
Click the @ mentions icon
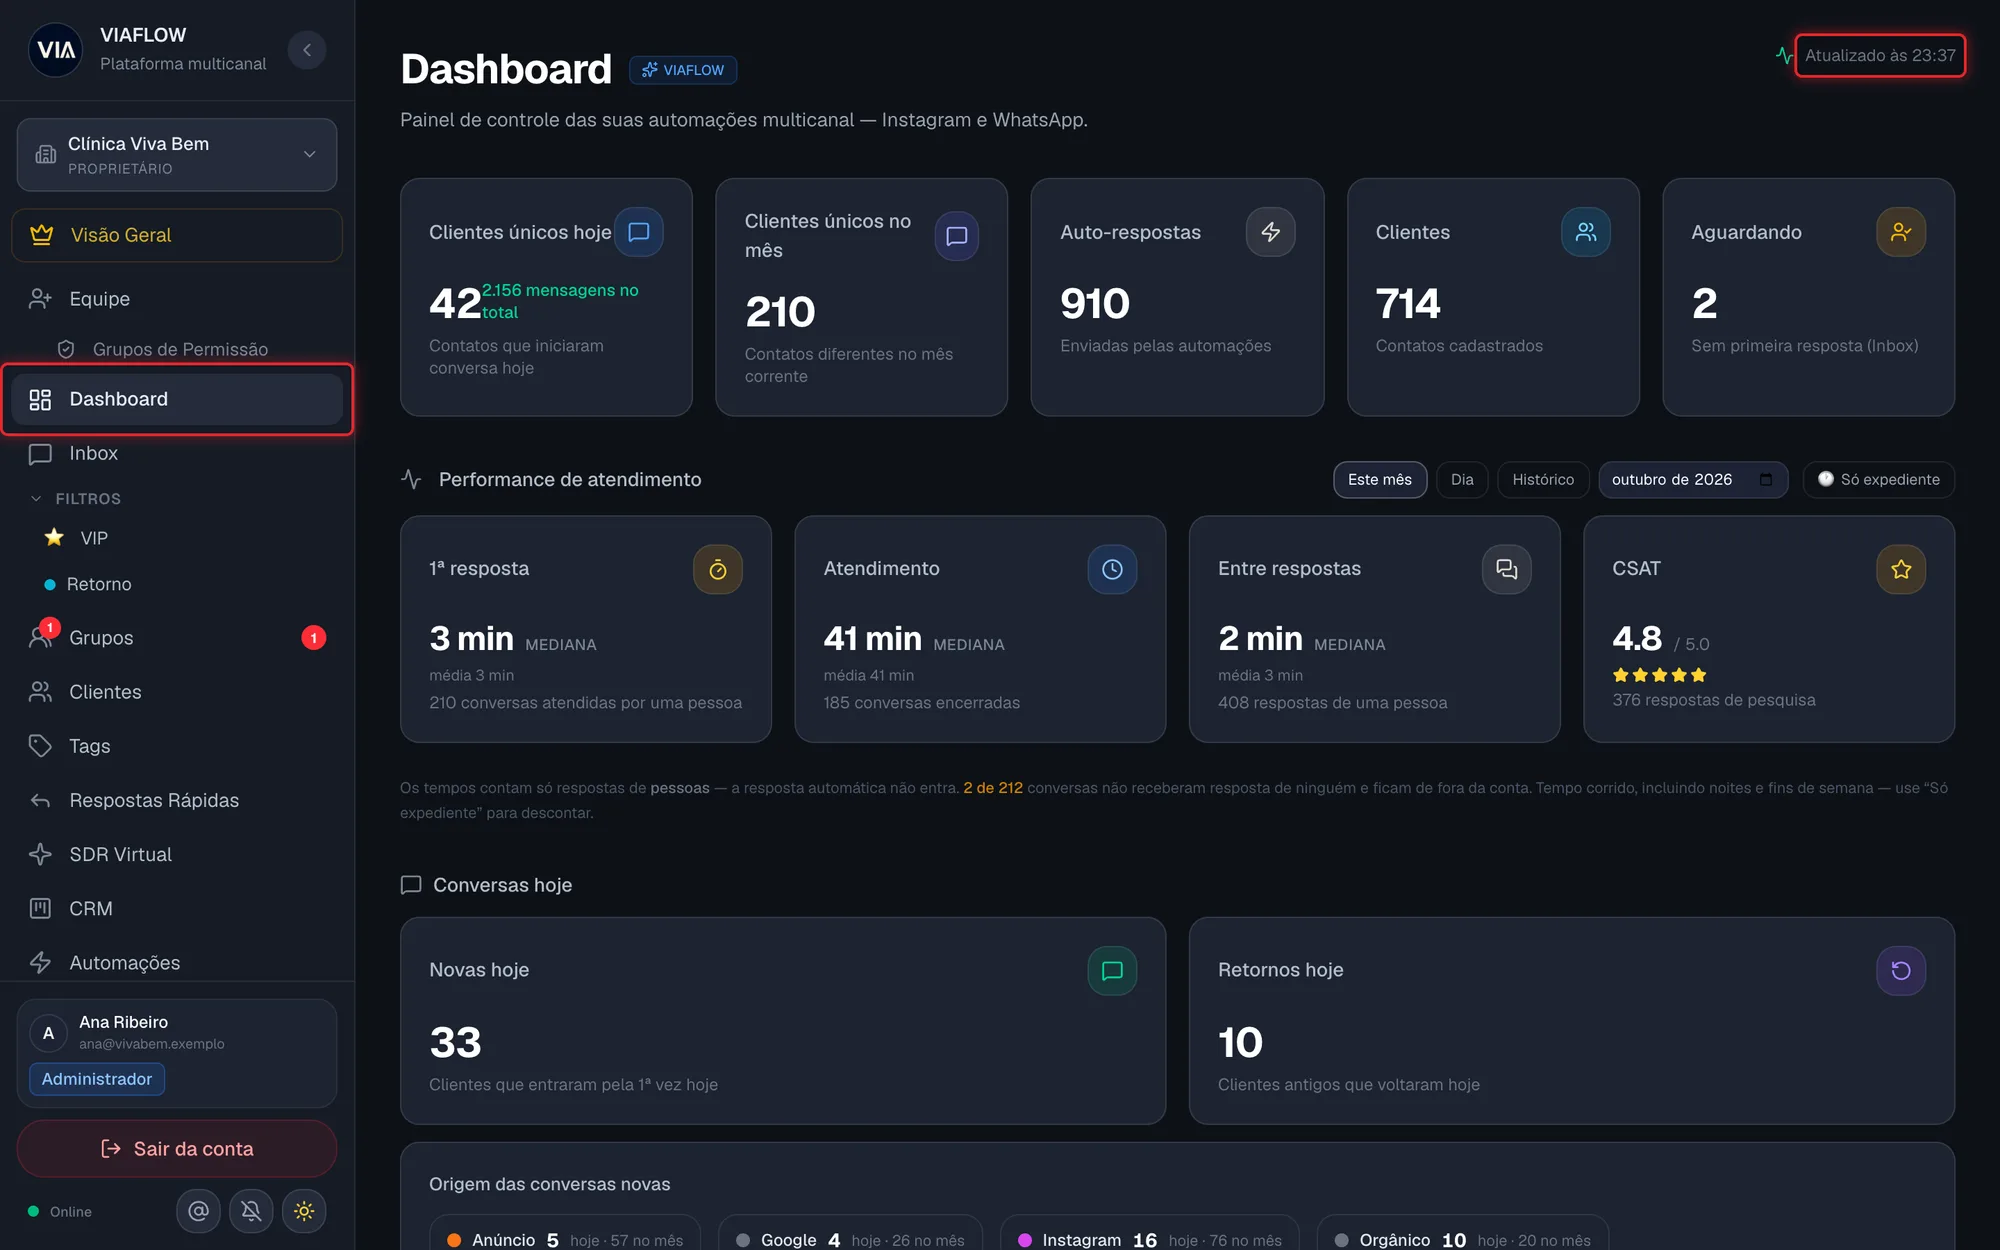point(198,1211)
